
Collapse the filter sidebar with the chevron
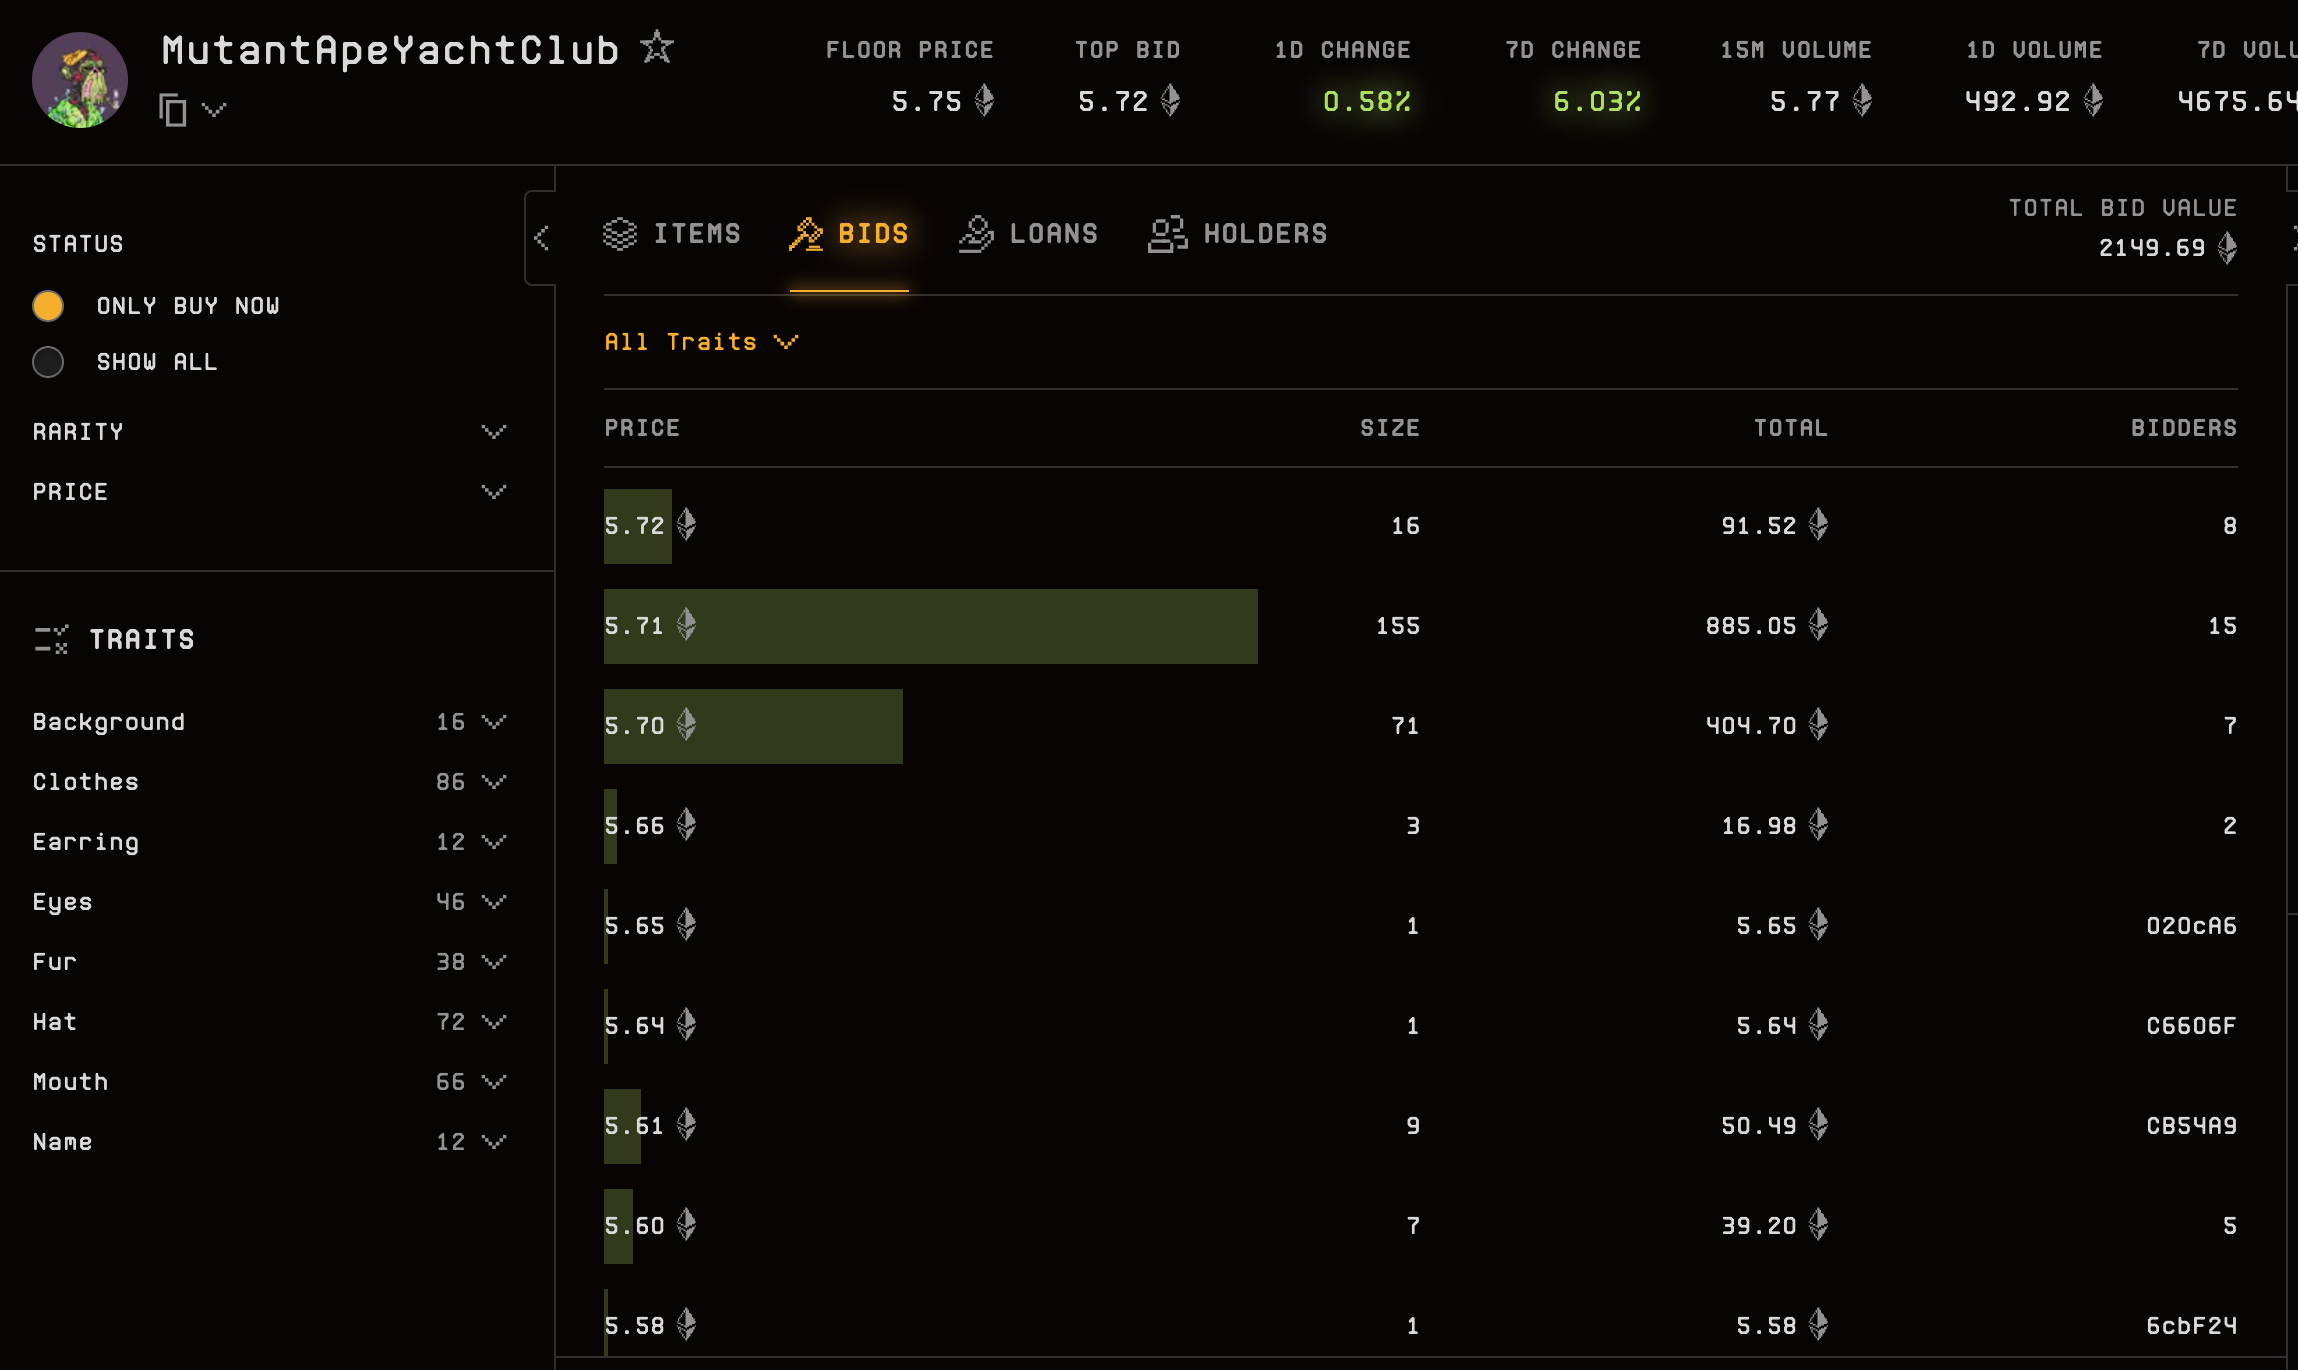(x=543, y=237)
